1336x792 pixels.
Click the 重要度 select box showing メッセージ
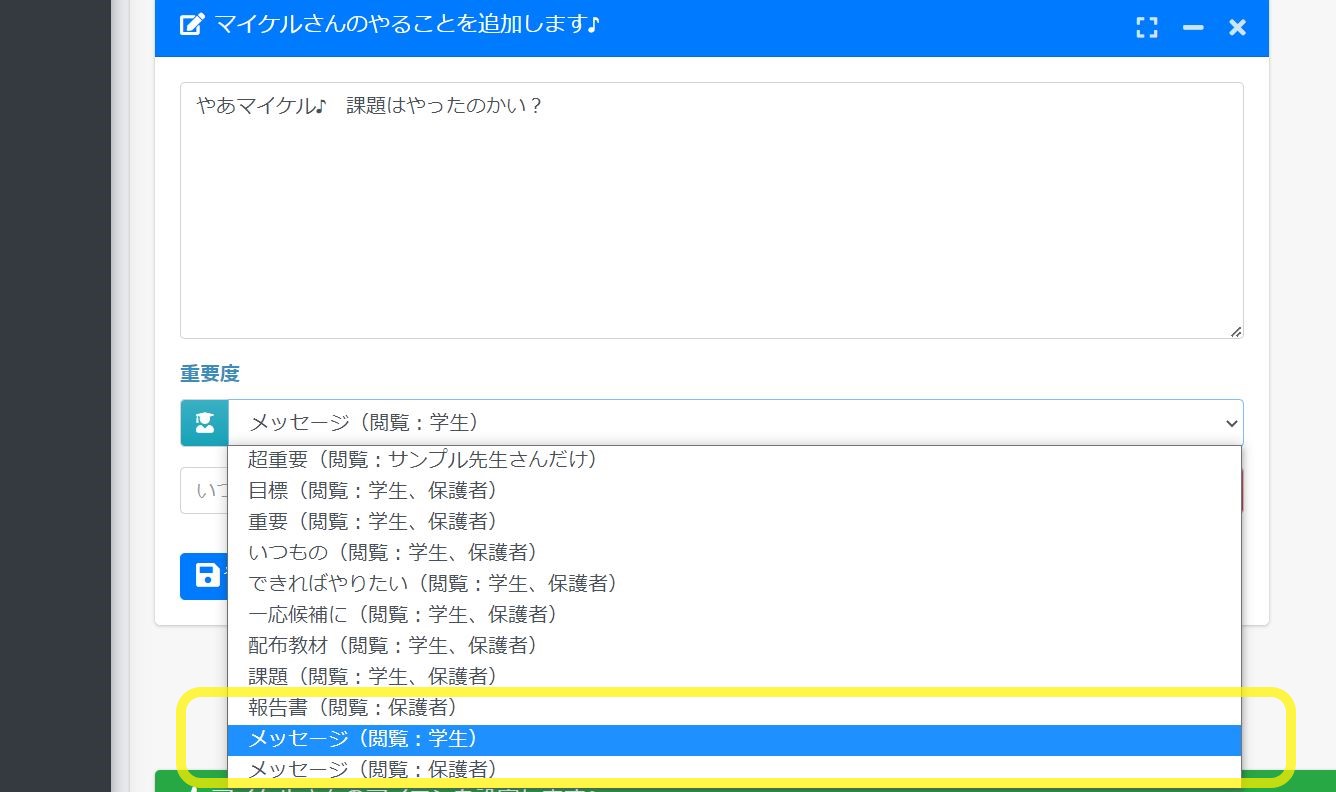click(x=720, y=423)
